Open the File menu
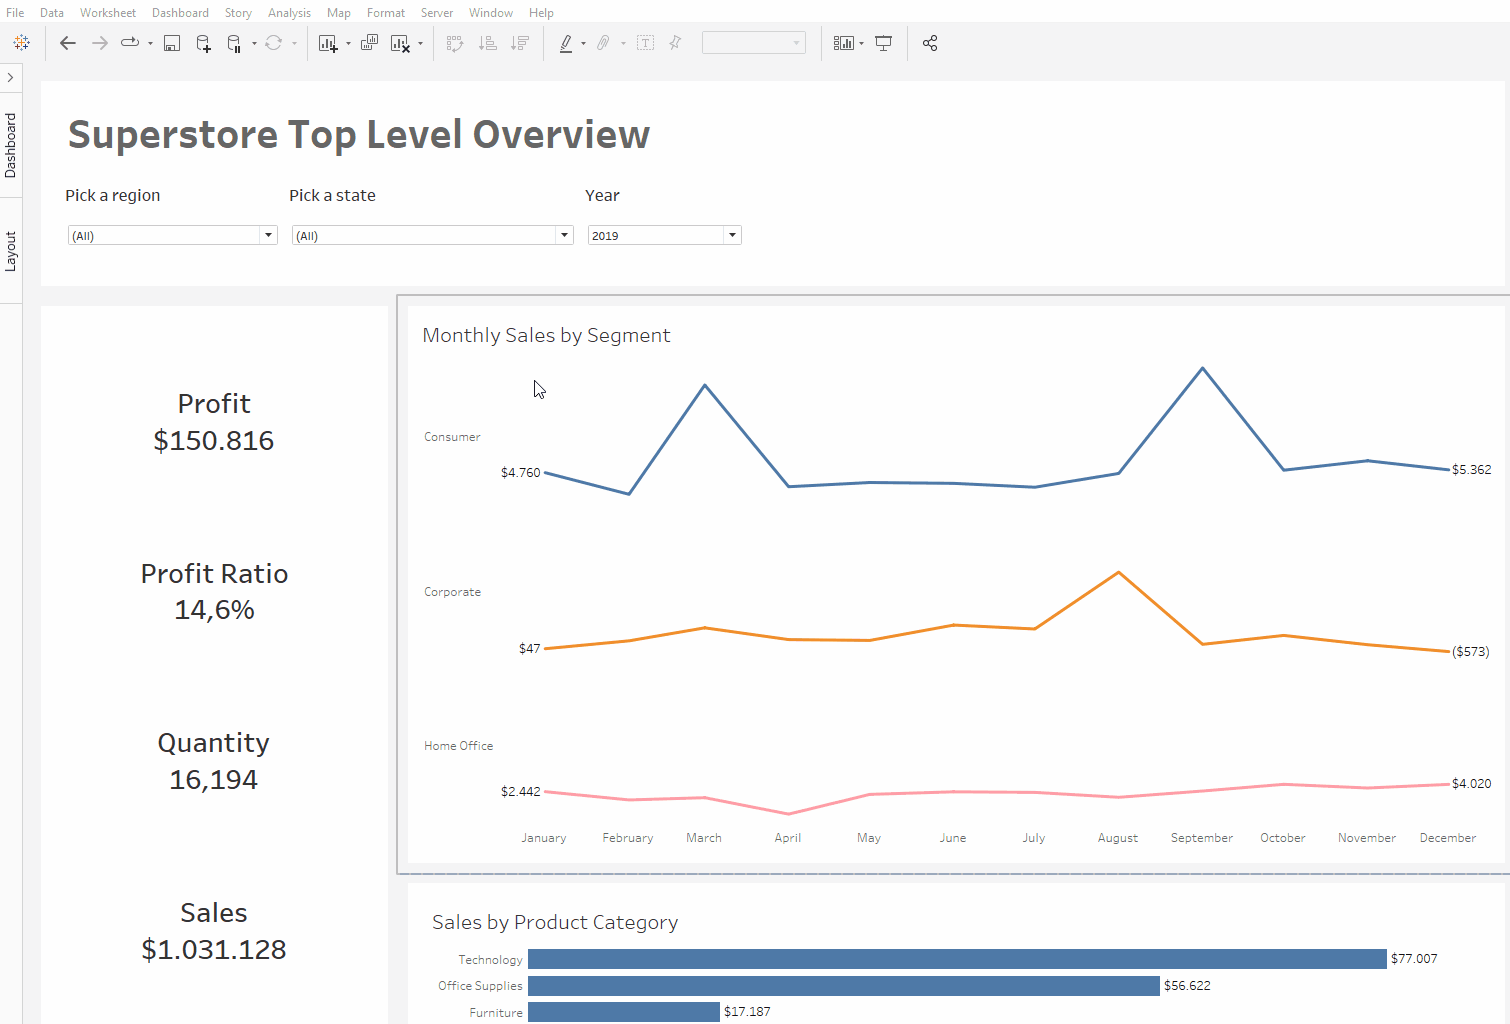The width and height of the screenshot is (1510, 1024). 15,13
